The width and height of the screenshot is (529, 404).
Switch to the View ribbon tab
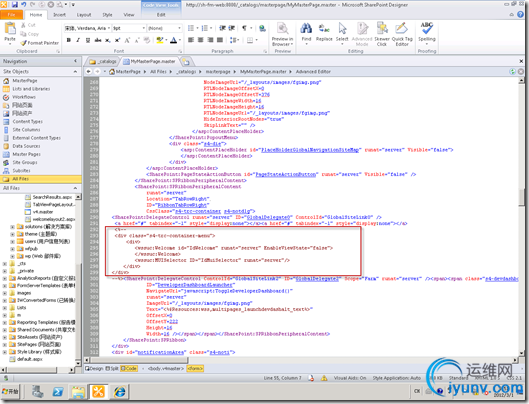click(129, 15)
